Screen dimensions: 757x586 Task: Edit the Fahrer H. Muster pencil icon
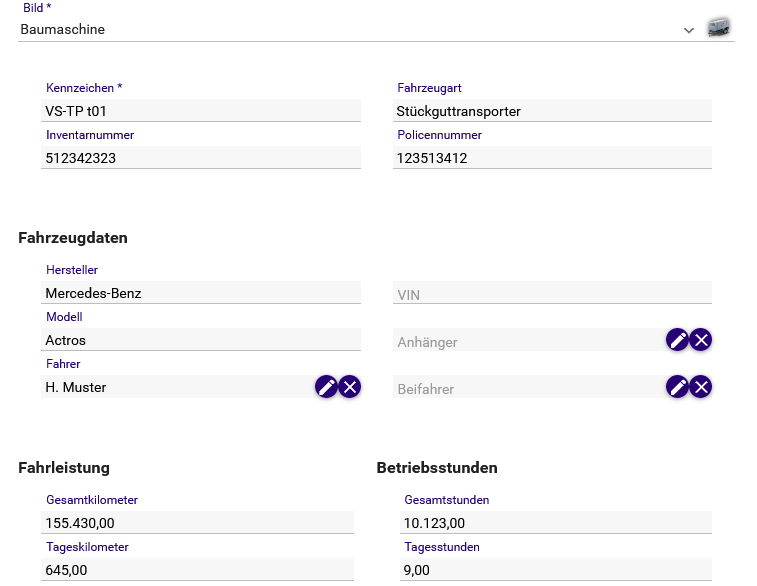pyautogui.click(x=326, y=387)
